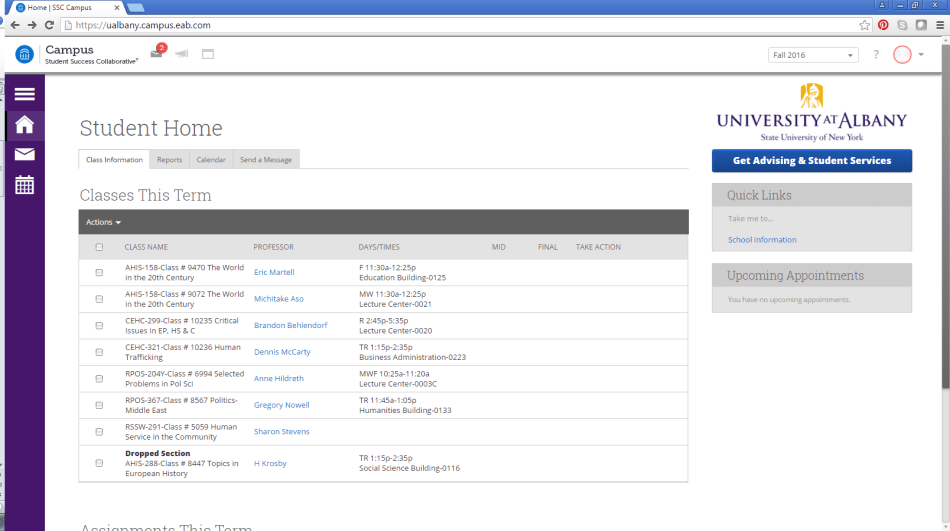Viewport: 950px width, 531px height.
Task: Toggle the select-all checkbox in table header
Action: click(99, 247)
